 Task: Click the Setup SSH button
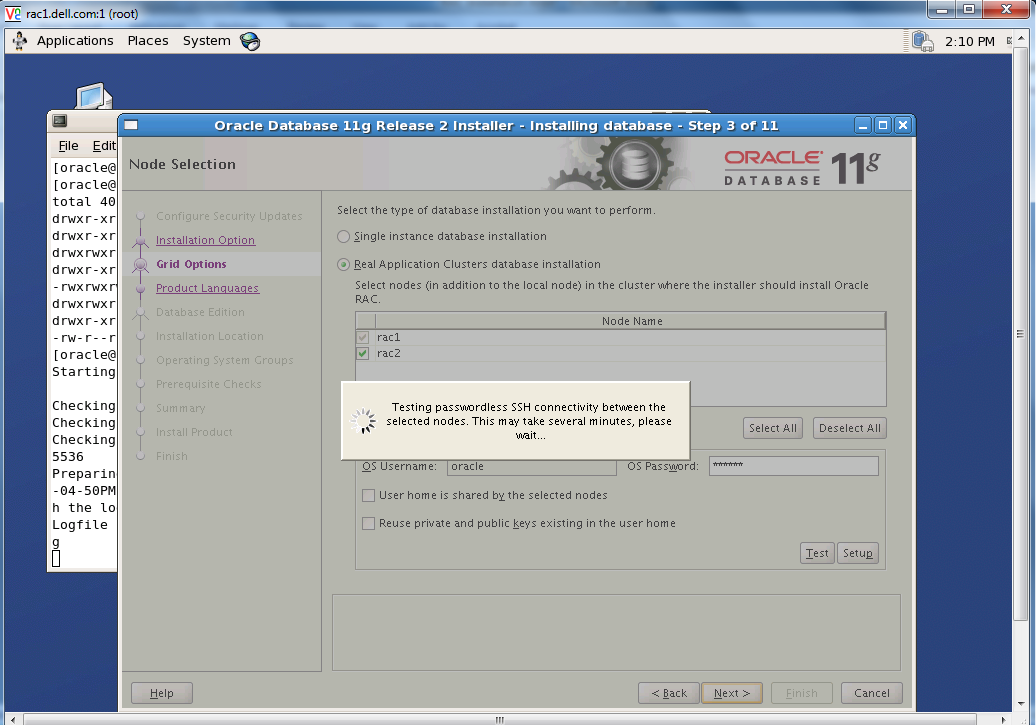click(858, 553)
